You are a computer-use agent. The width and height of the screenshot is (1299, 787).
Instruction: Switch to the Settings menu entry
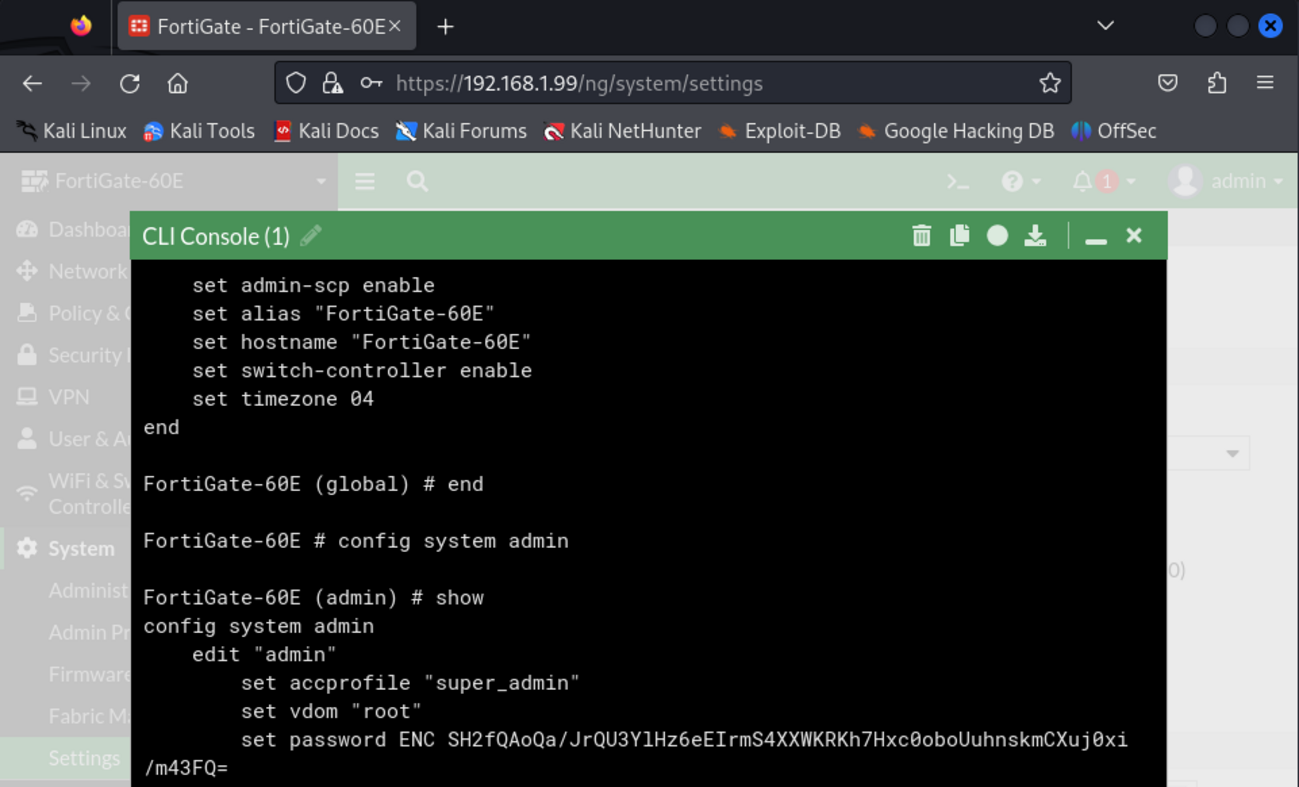85,758
